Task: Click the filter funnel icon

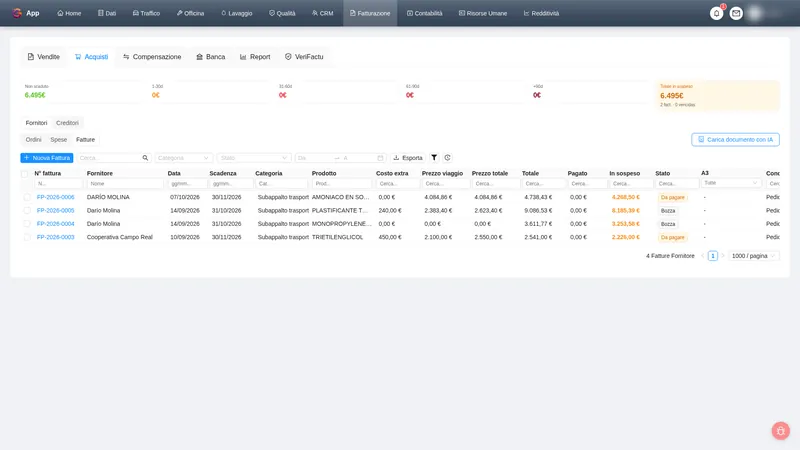Action: (x=434, y=158)
